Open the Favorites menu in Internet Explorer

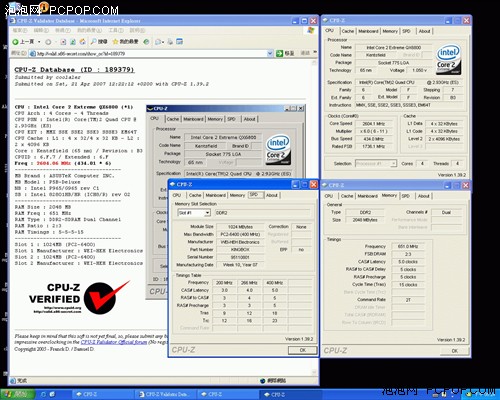click(89, 30)
